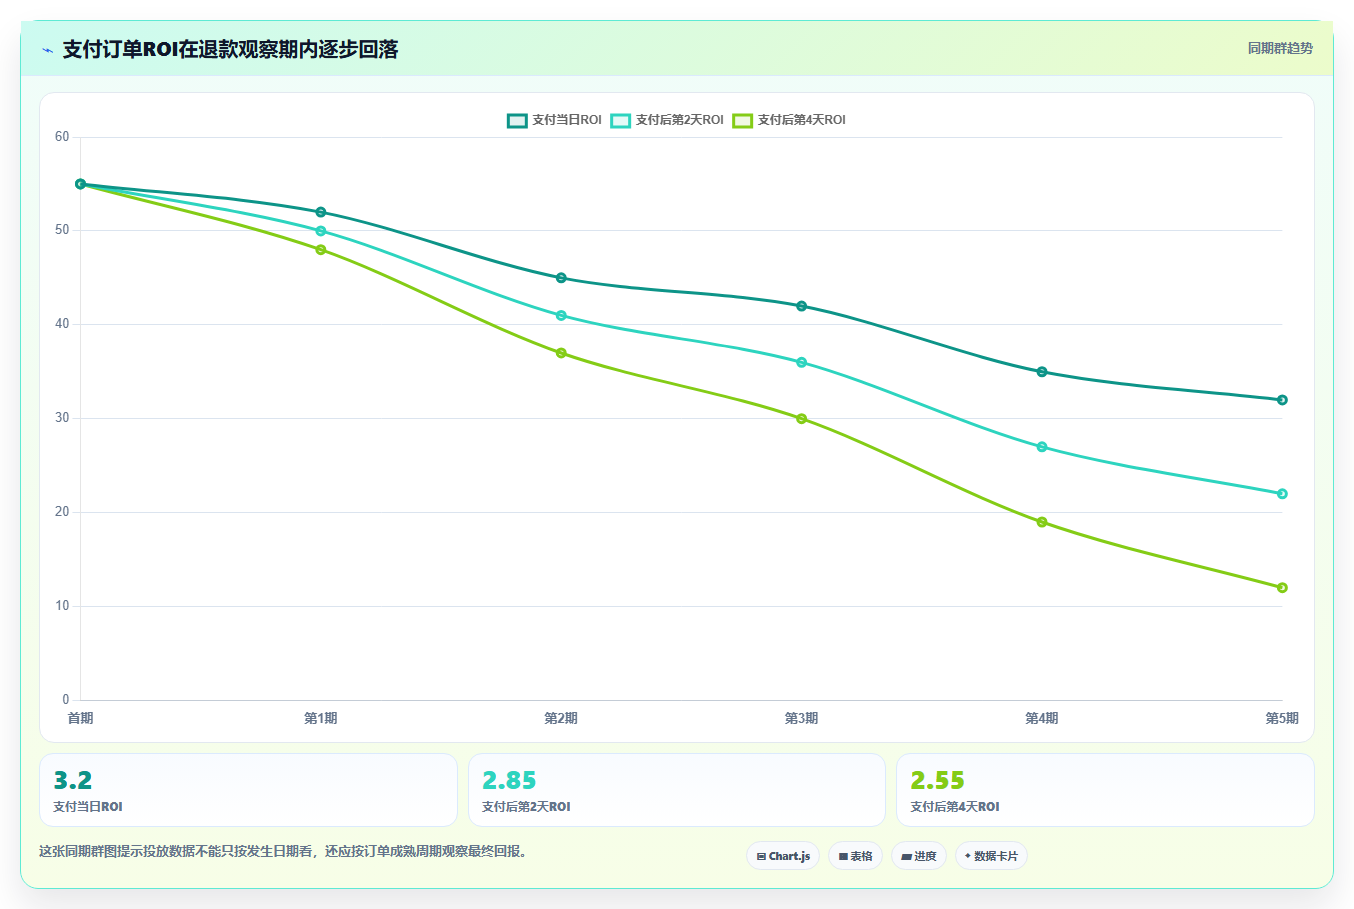Screen dimensions: 1354x909
Task: Click the y-axis value 40
Action: [62, 324]
